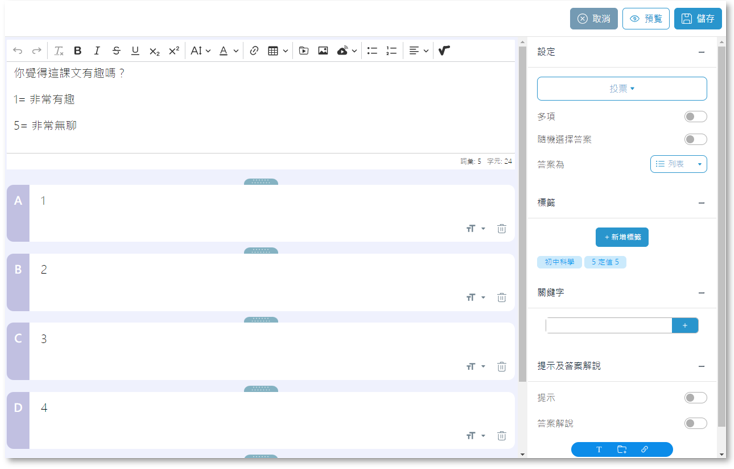734x469 pixels.
Task: Click the 關鍵字 keyword input field
Action: [608, 325]
